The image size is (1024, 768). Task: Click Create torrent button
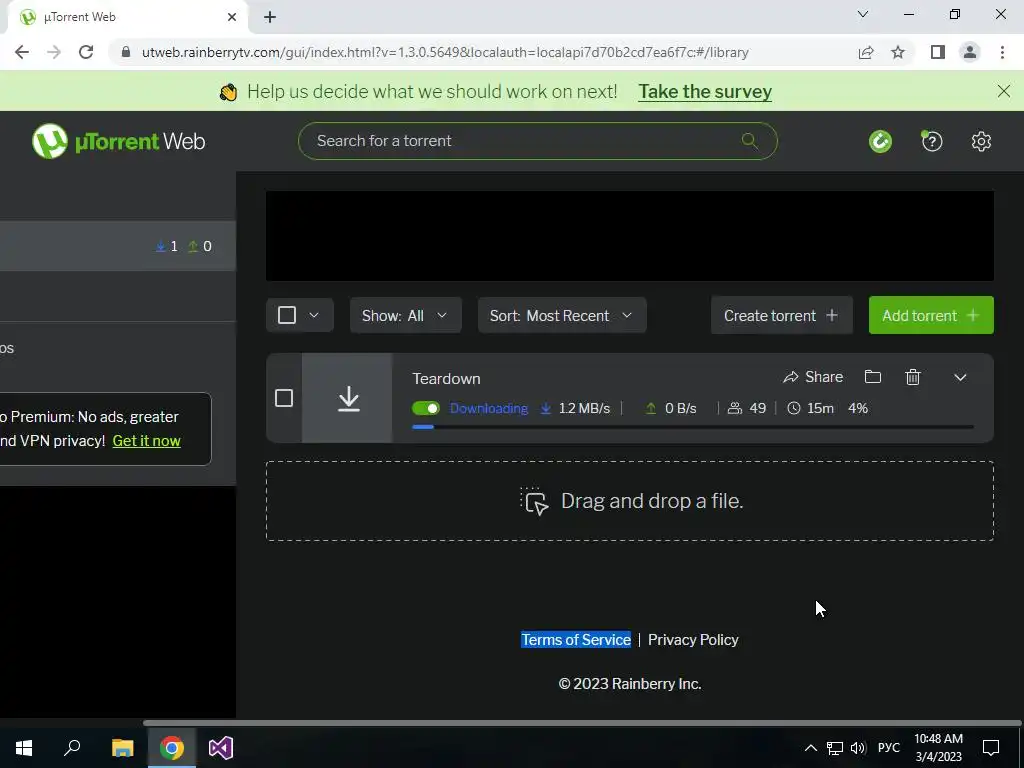[782, 315]
